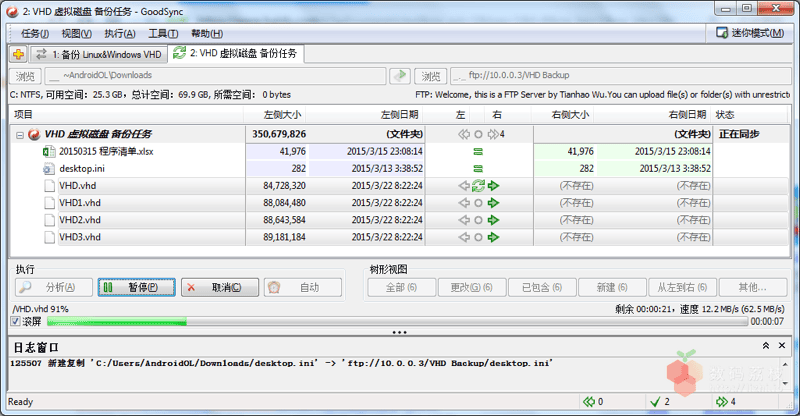Select tab 2: VHD 虚拟磁盘 备份任务
Viewport: 800px width, 416px height.
tap(236, 53)
